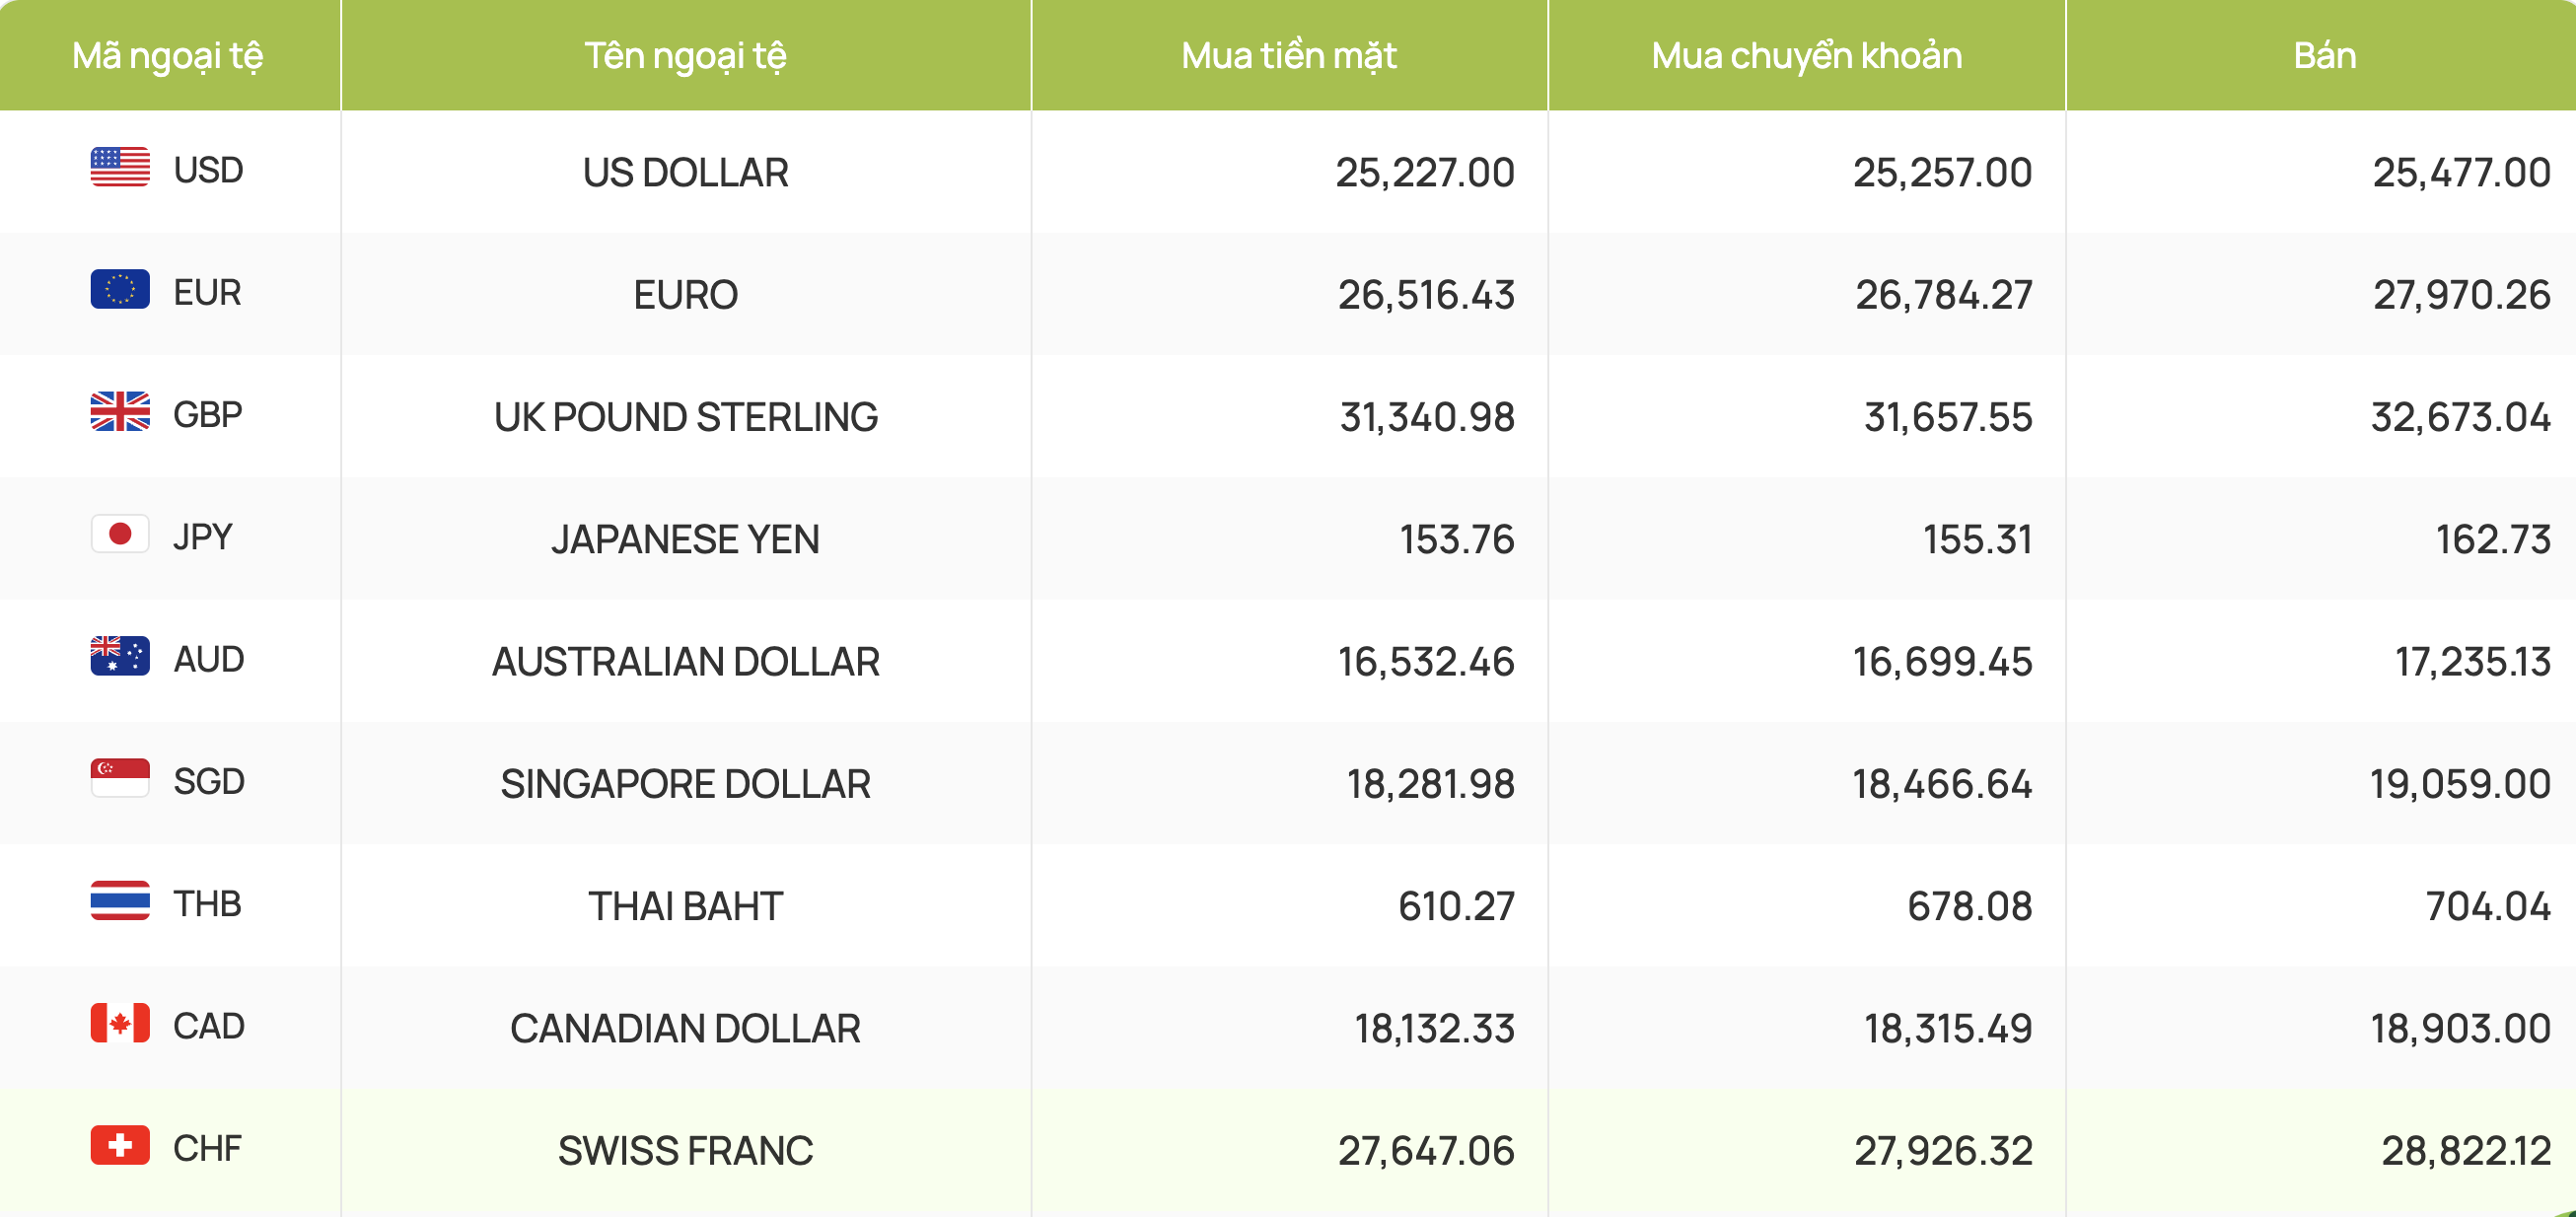Click the 'Bán' column header
Image resolution: width=2576 pixels, height=1217 pixels.
click(x=2325, y=55)
